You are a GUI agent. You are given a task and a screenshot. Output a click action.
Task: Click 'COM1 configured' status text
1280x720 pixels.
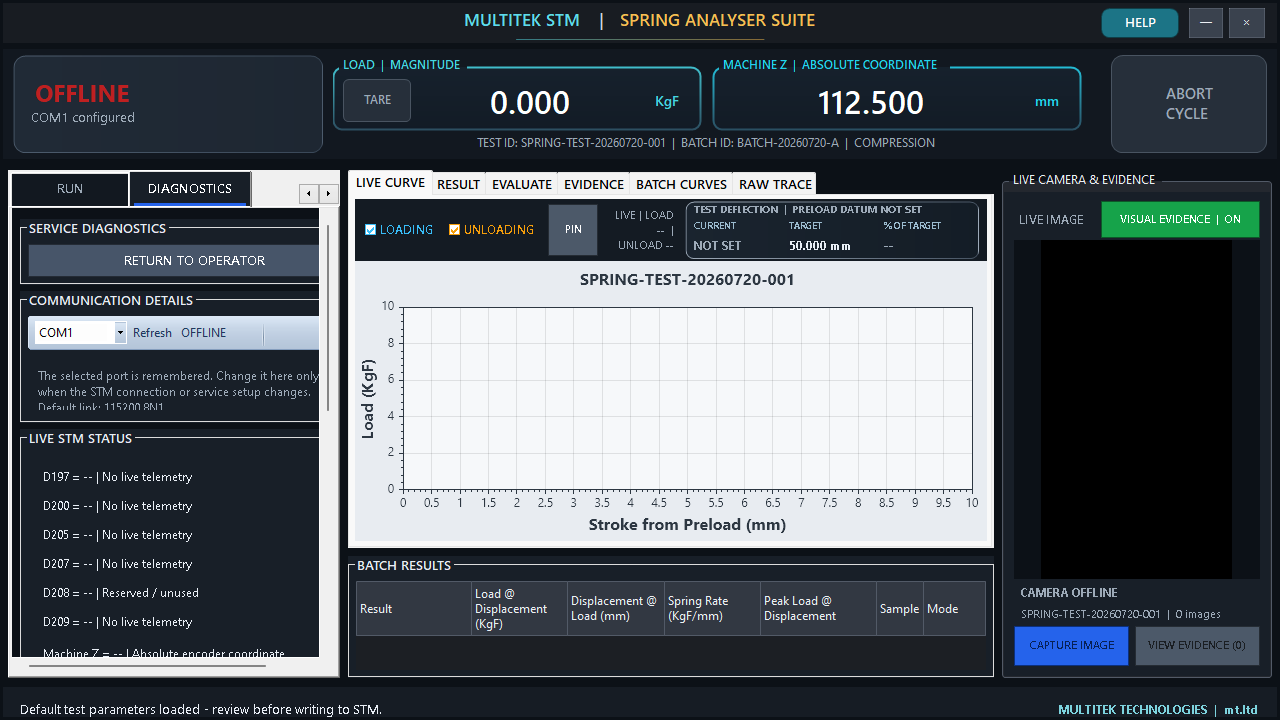[83, 118]
